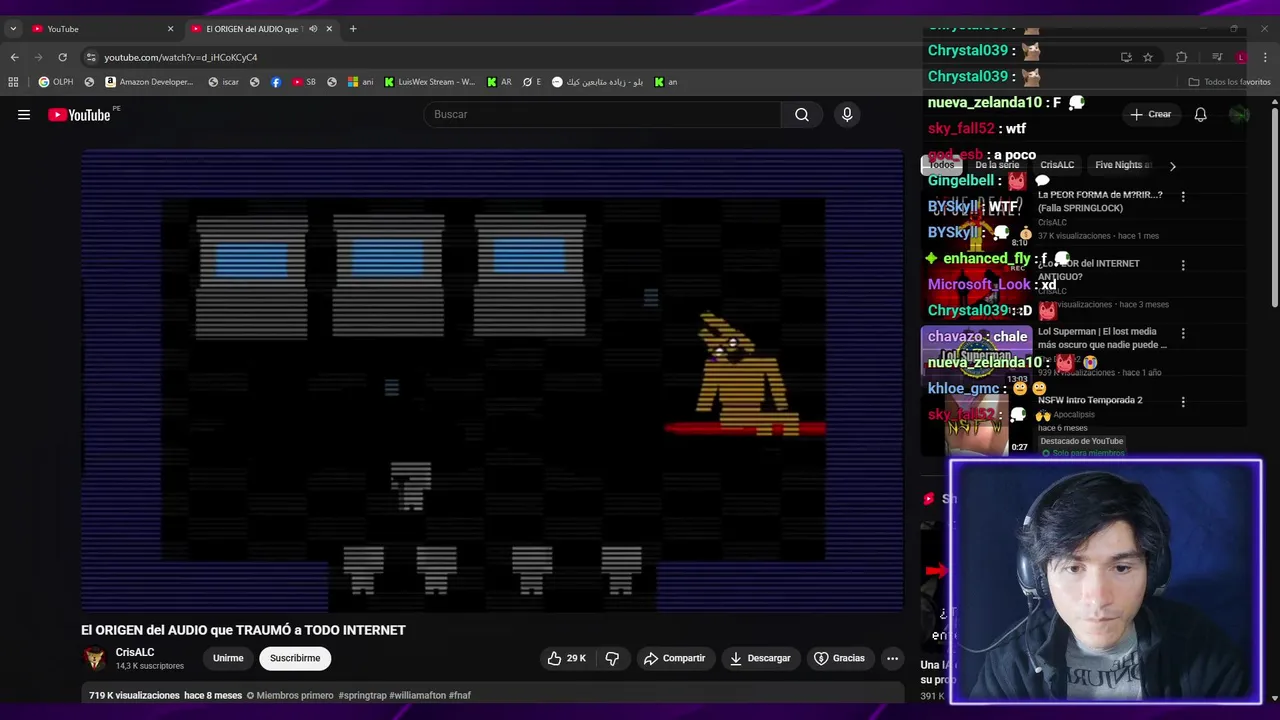1280x720 pixels.
Task: Open the YouTube hamburger guide menu
Action: [x=24, y=115]
